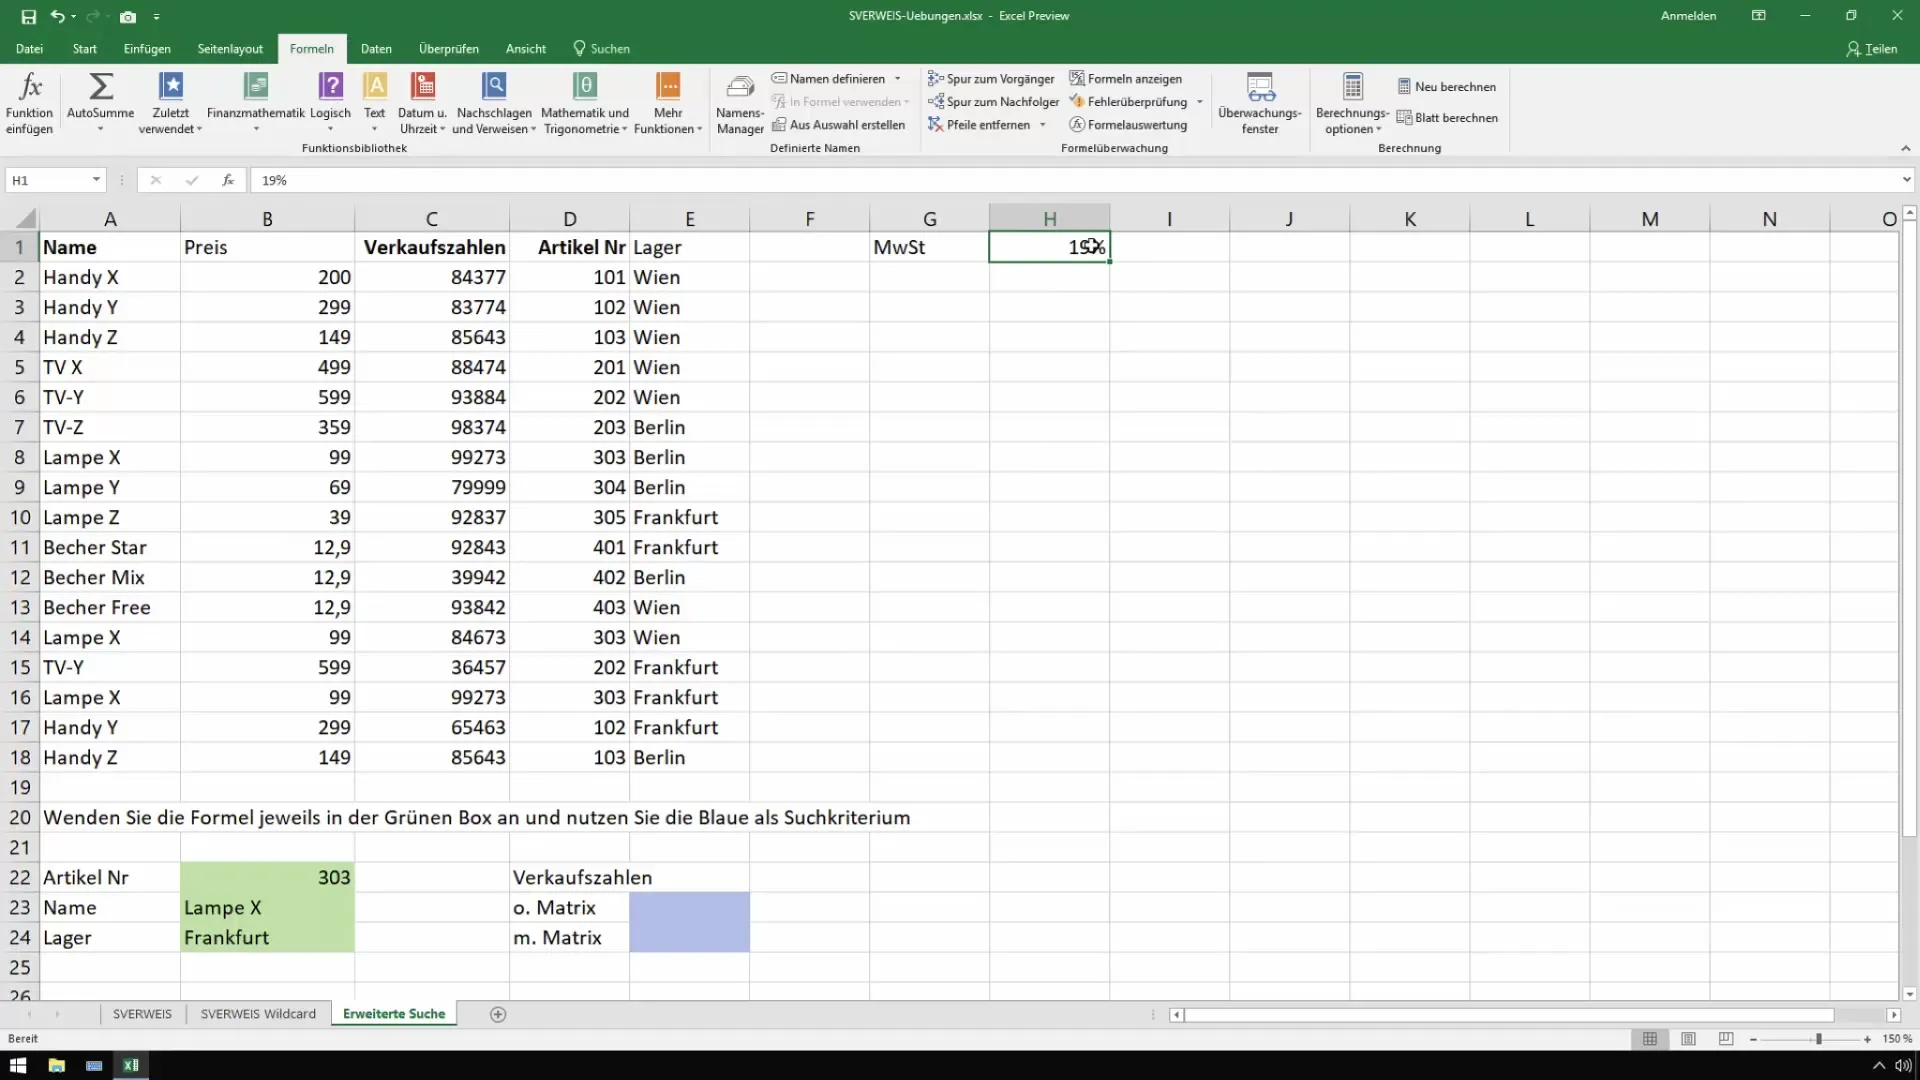Open the SVERWEIS sheet tab
This screenshot has height=1080, width=1920.
click(142, 1014)
